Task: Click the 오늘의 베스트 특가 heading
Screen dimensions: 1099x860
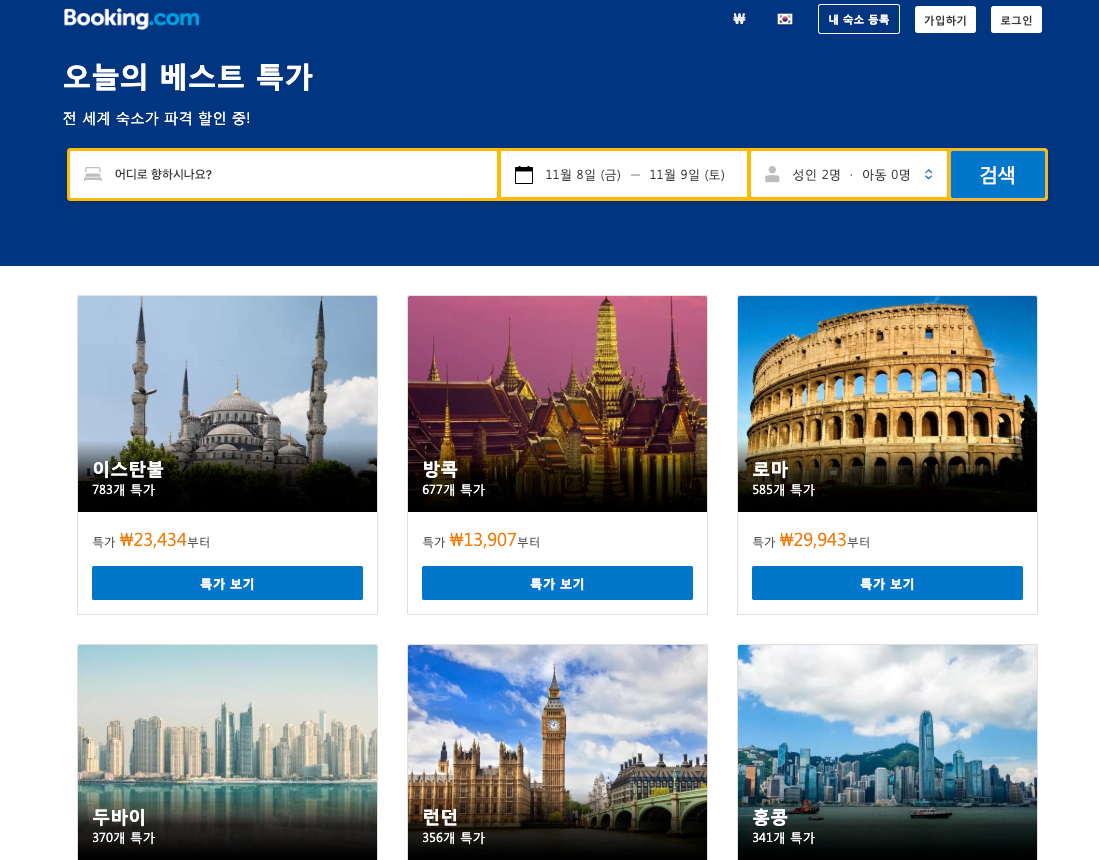Action: point(188,76)
